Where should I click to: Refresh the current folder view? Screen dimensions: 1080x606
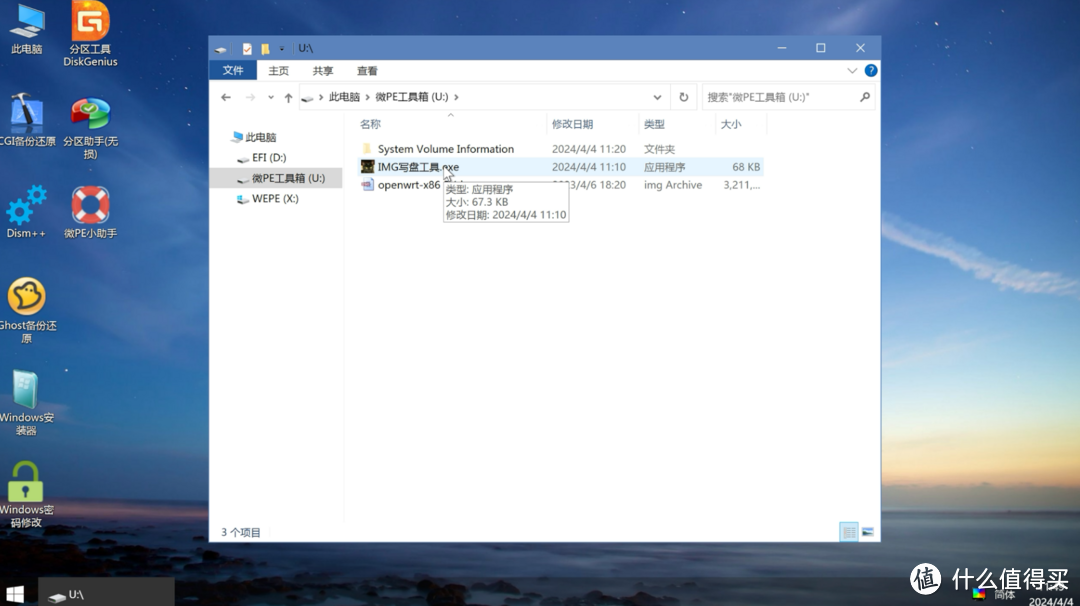click(x=683, y=97)
